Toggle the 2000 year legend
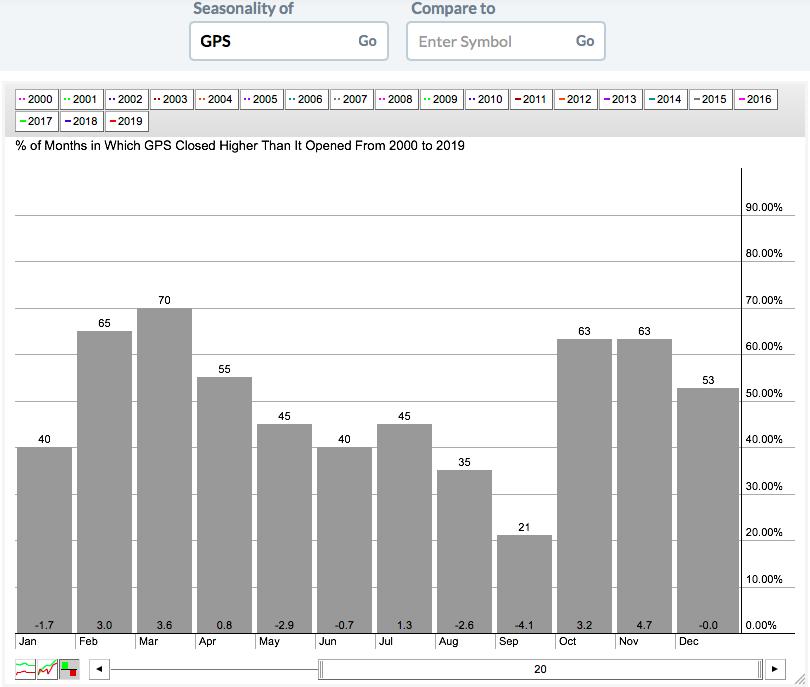This screenshot has height=687, width=810. pos(36,99)
